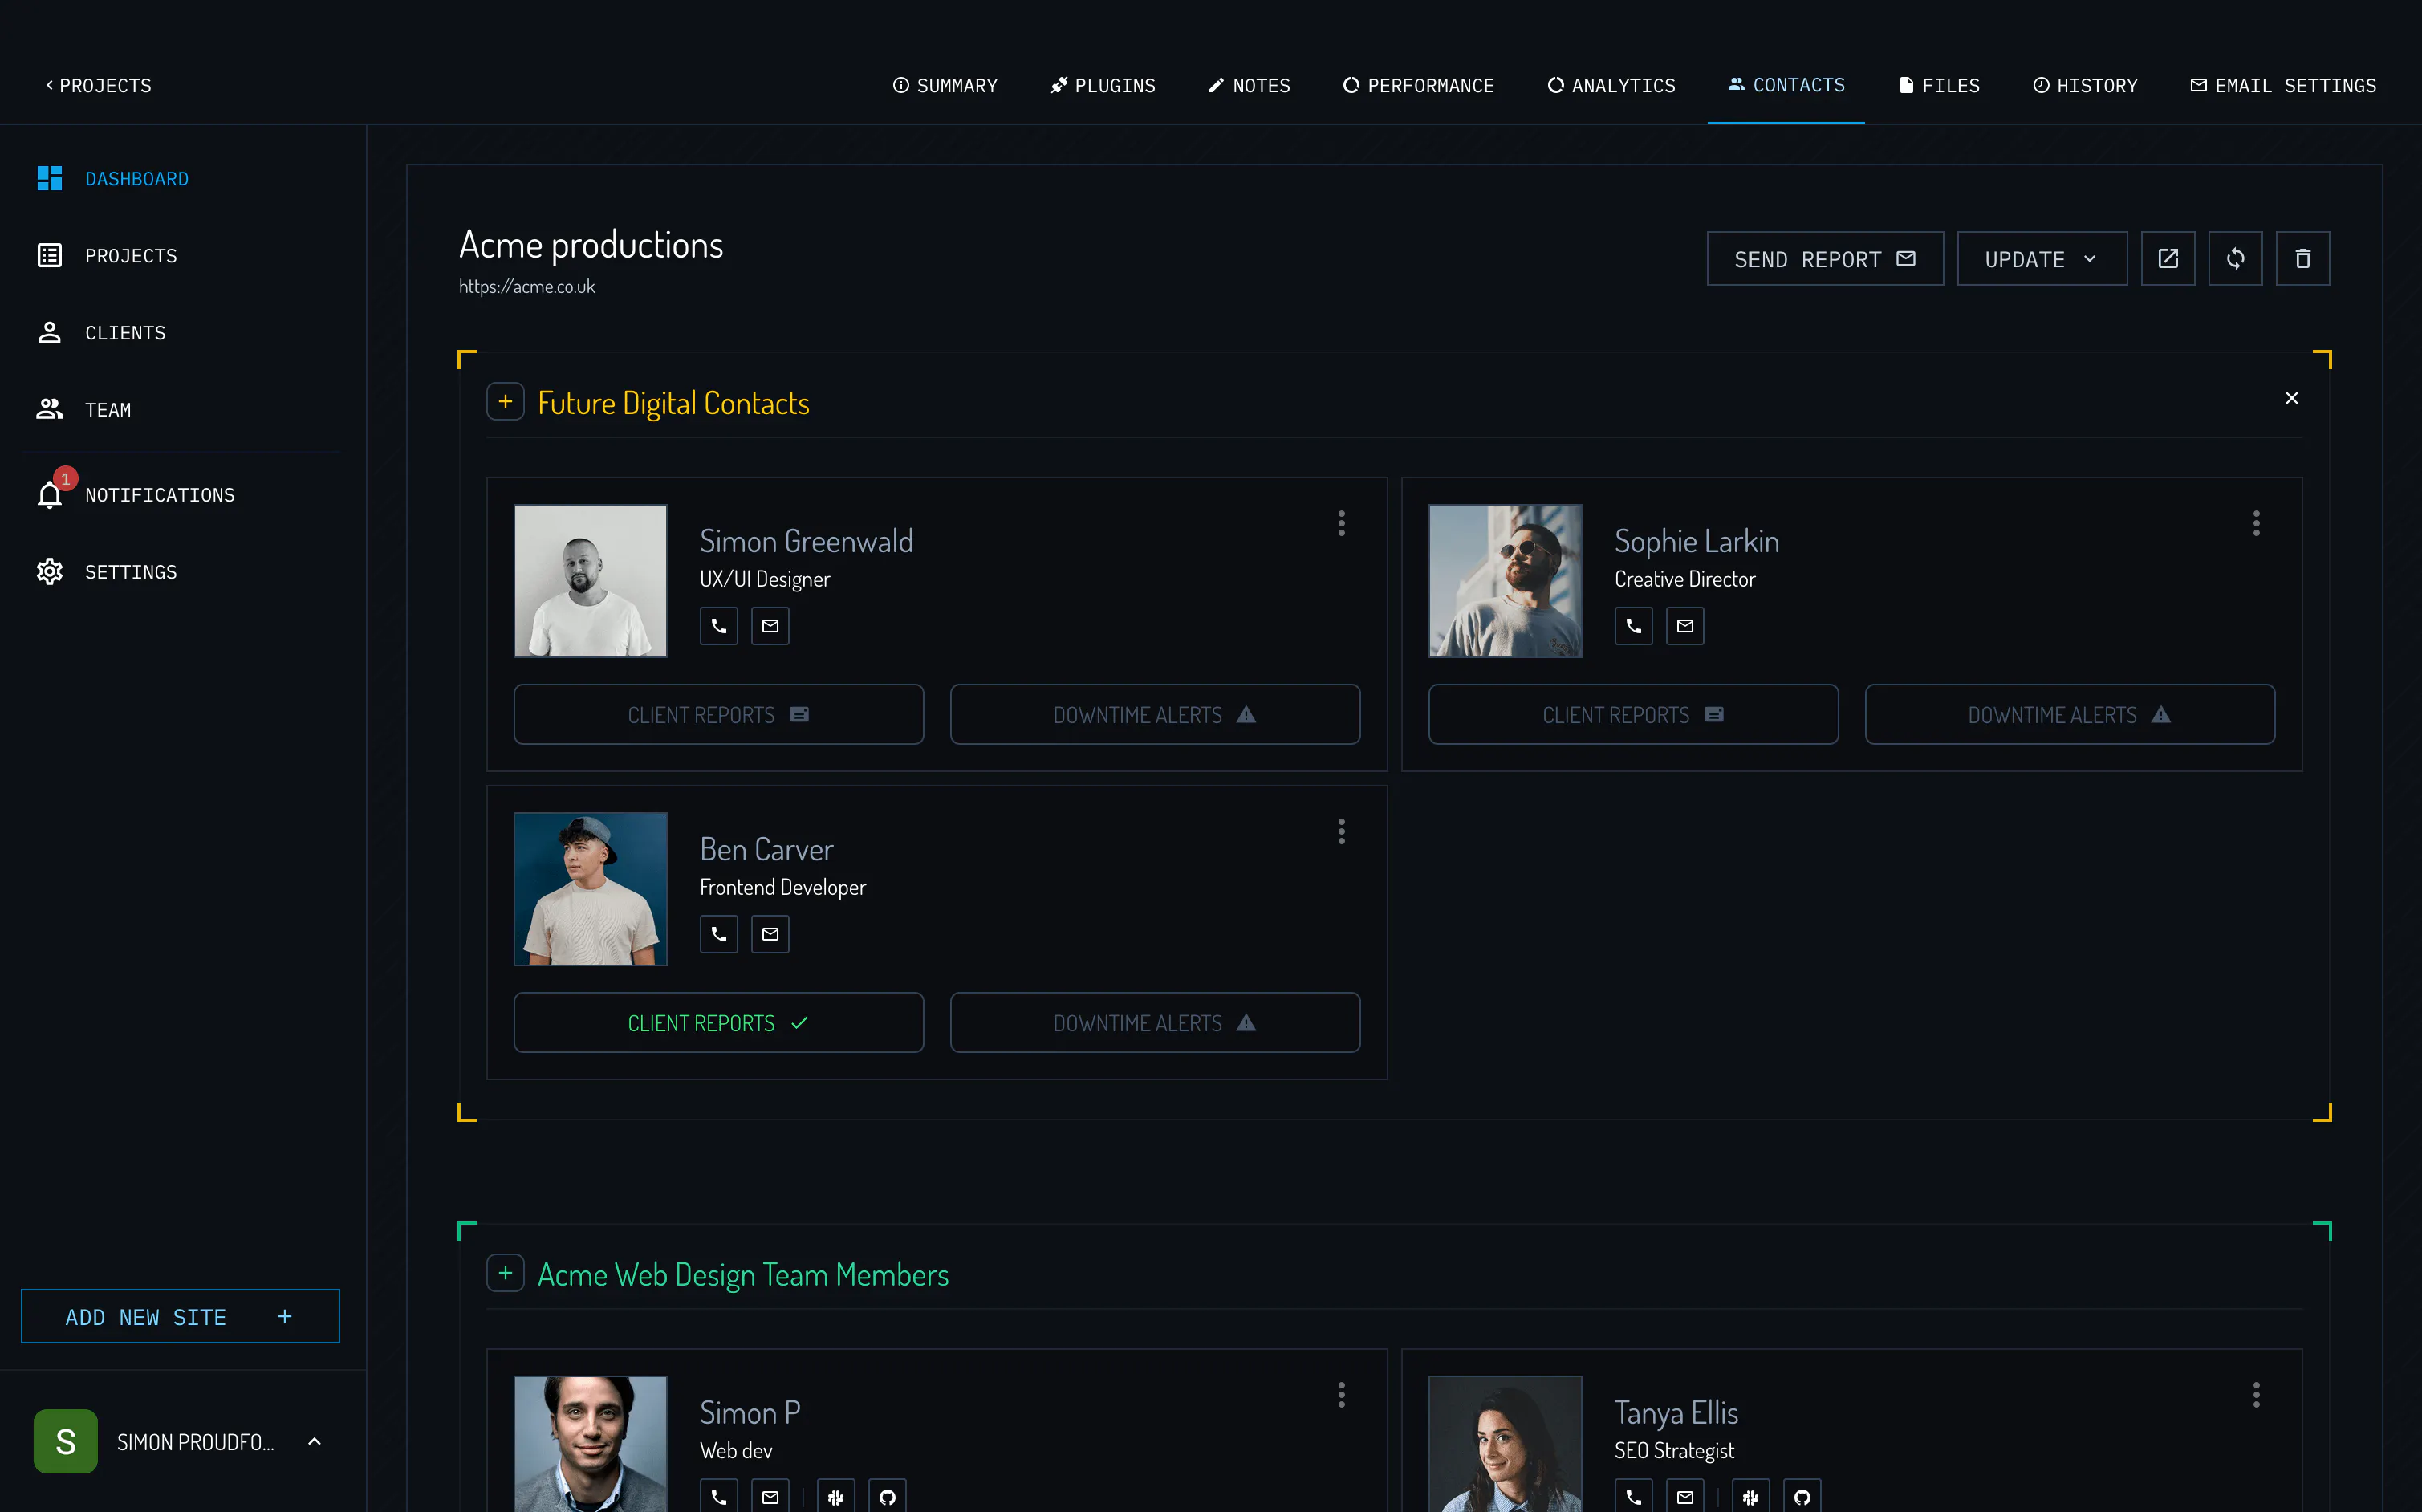Toggle Client Reports for Sophie Larkin
The width and height of the screenshot is (2422, 1512).
1633,714
